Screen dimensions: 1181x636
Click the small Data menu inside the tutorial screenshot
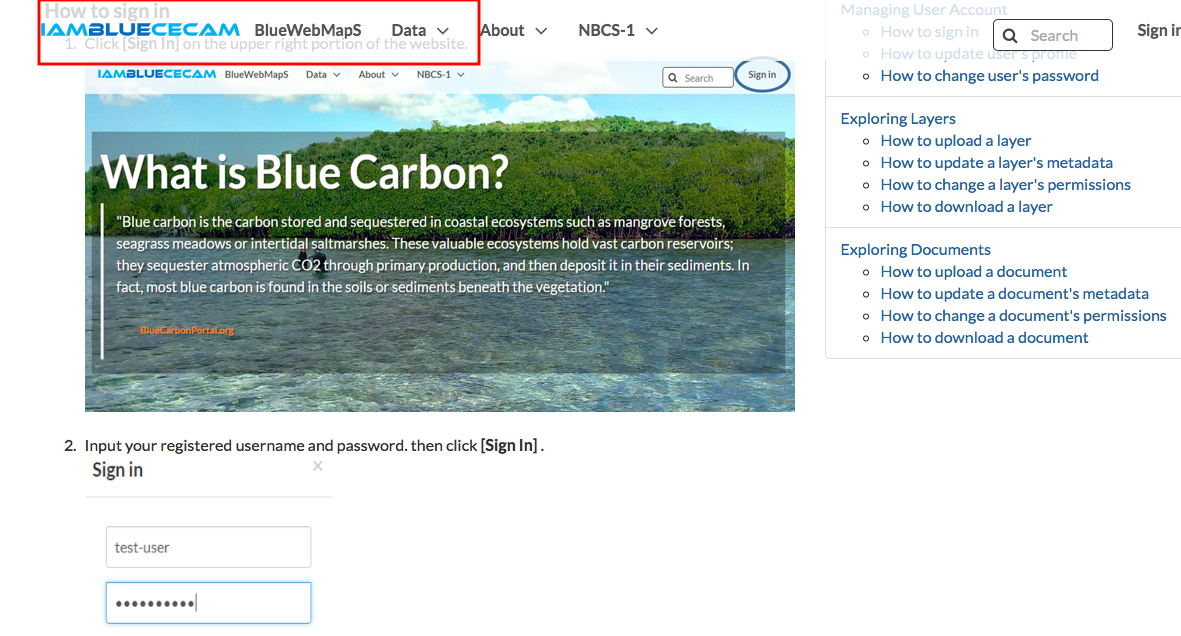point(323,75)
